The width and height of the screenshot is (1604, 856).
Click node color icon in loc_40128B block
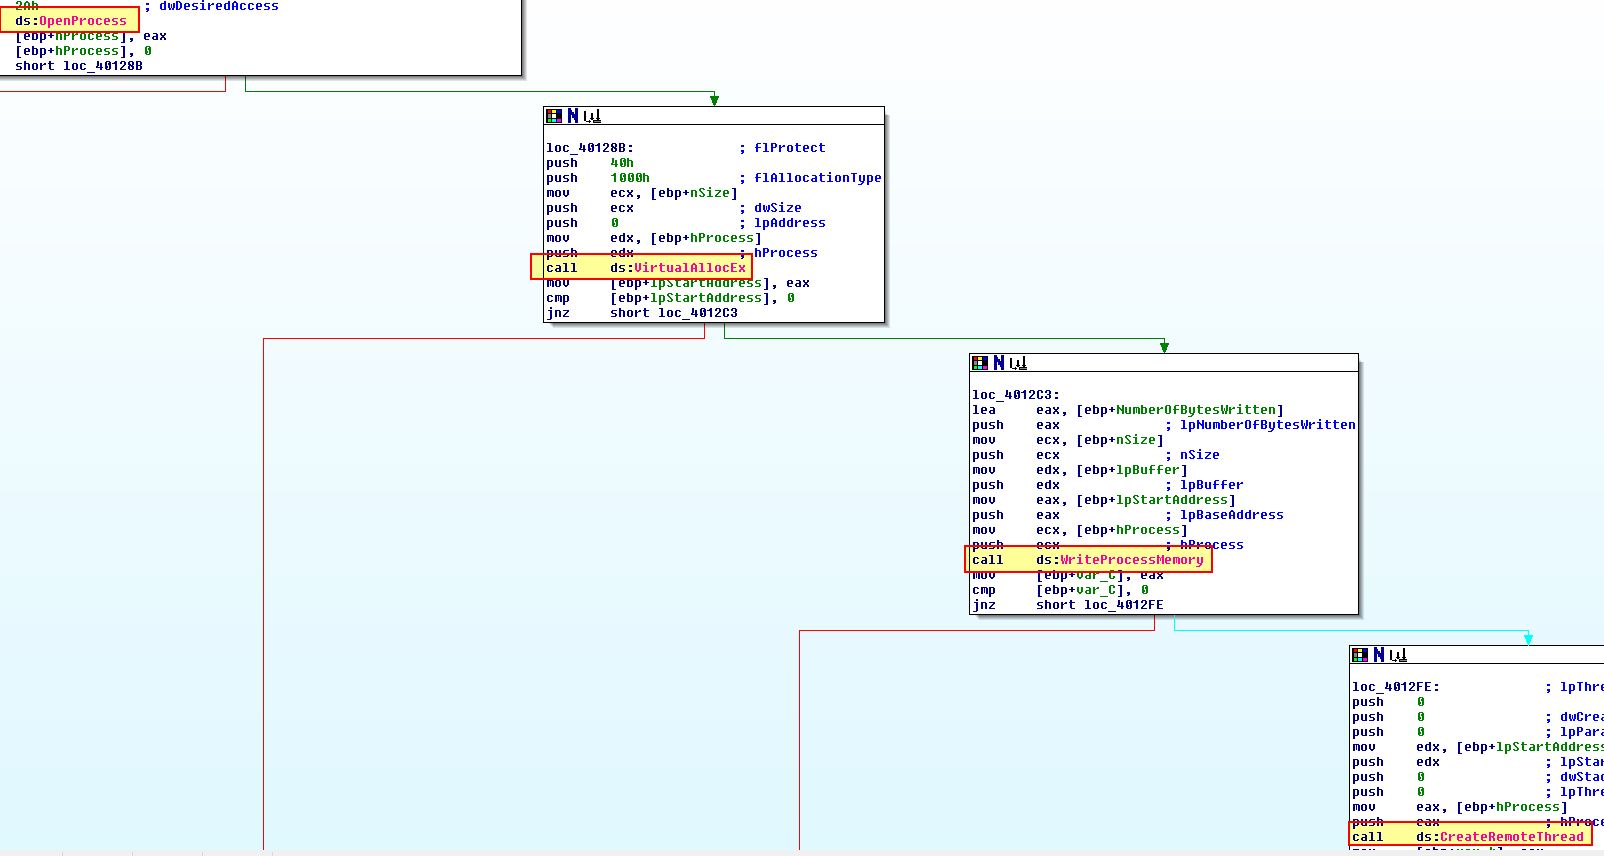click(x=553, y=116)
